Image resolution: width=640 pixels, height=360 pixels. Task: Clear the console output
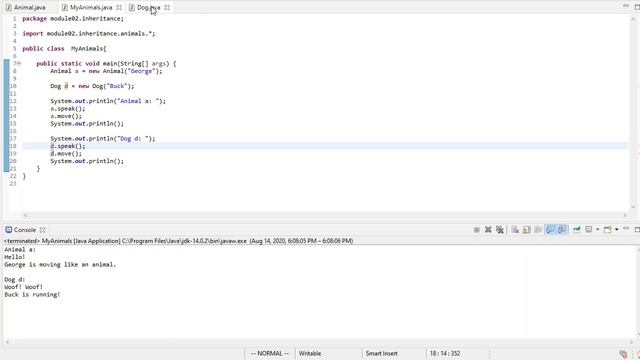515,230
